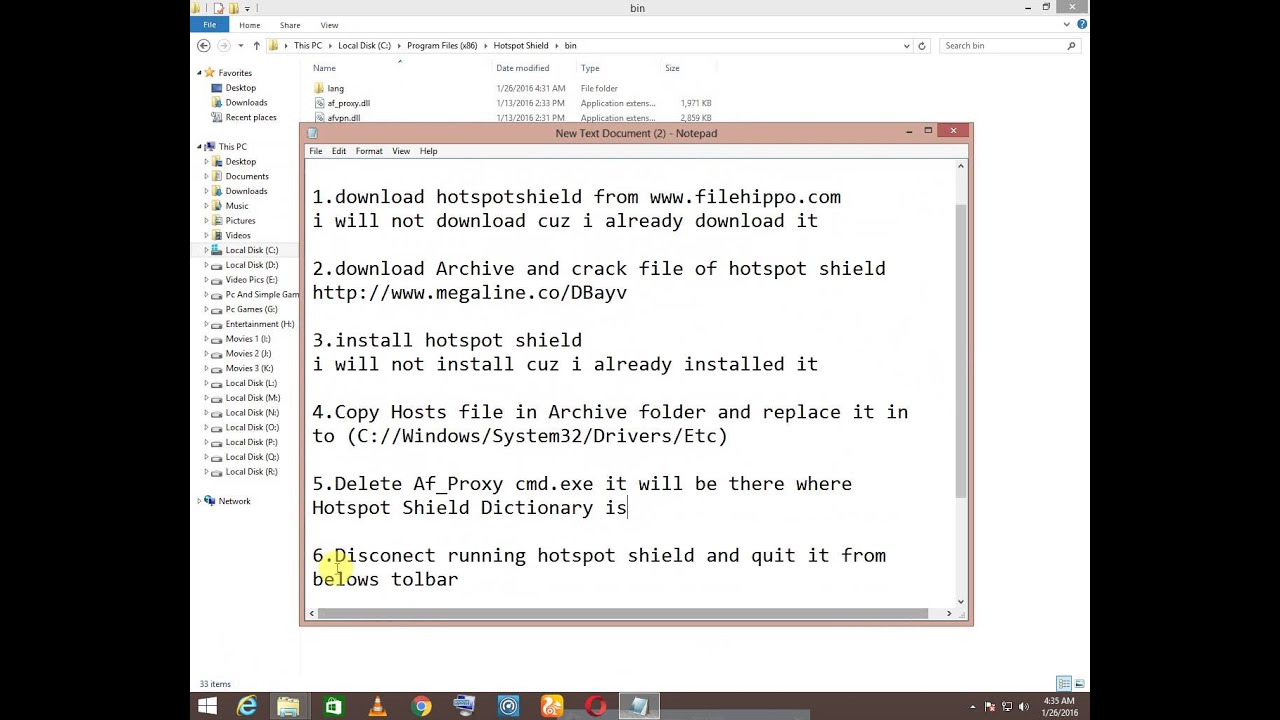
Task: Open Notepad View menu
Action: point(401,151)
